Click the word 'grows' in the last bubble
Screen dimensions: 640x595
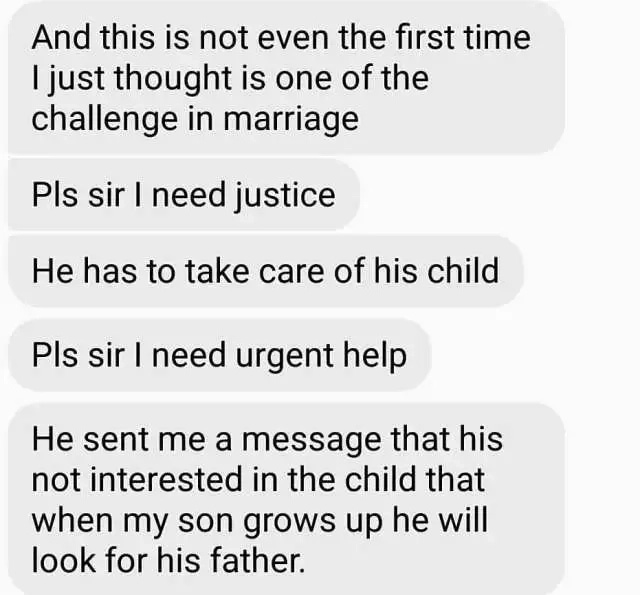point(289,523)
